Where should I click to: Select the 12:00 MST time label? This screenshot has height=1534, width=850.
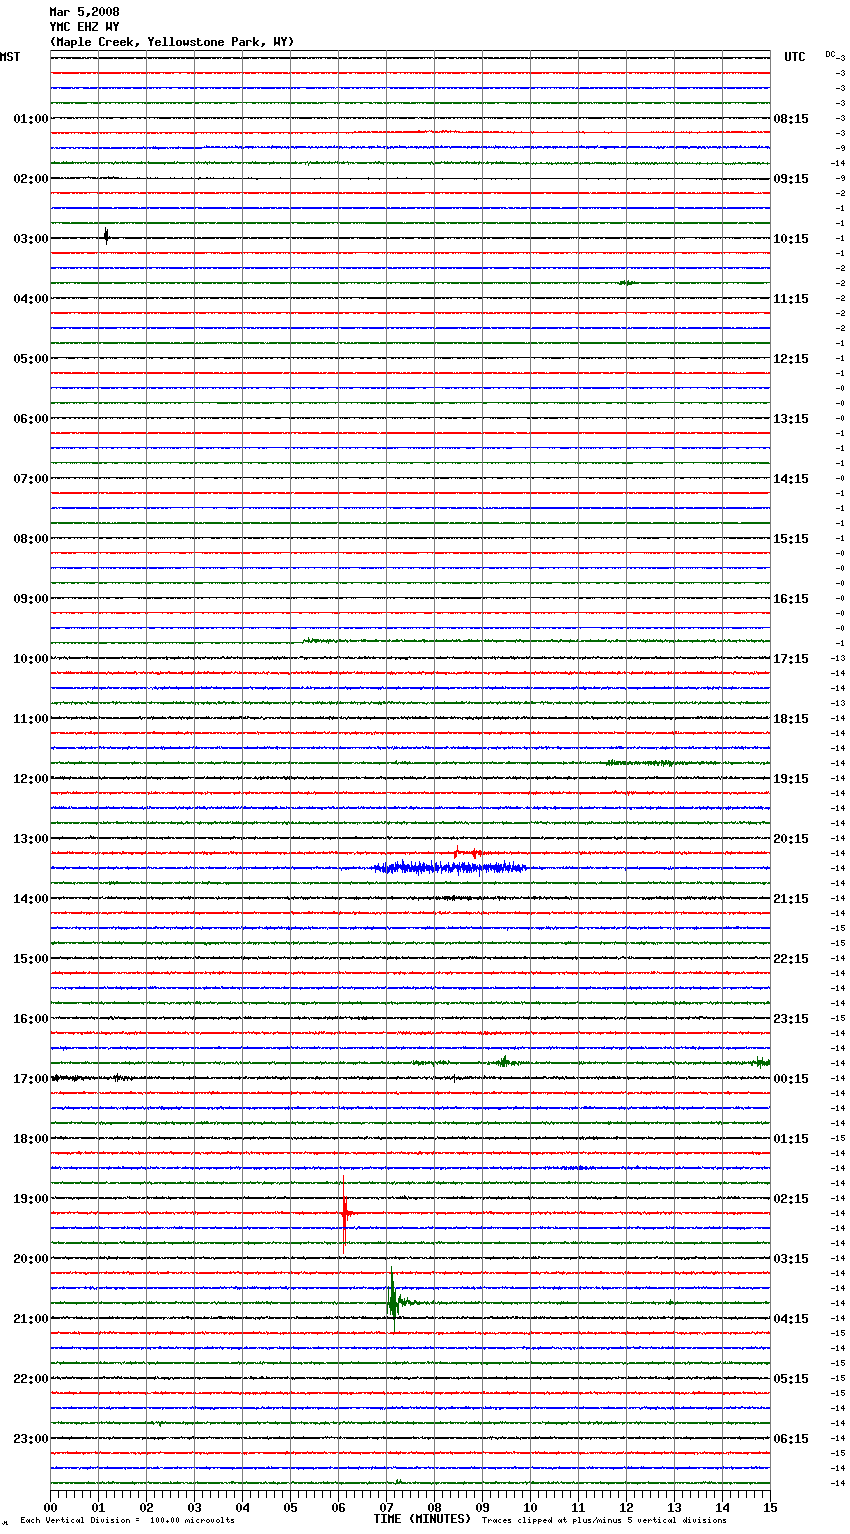[x=31, y=779]
